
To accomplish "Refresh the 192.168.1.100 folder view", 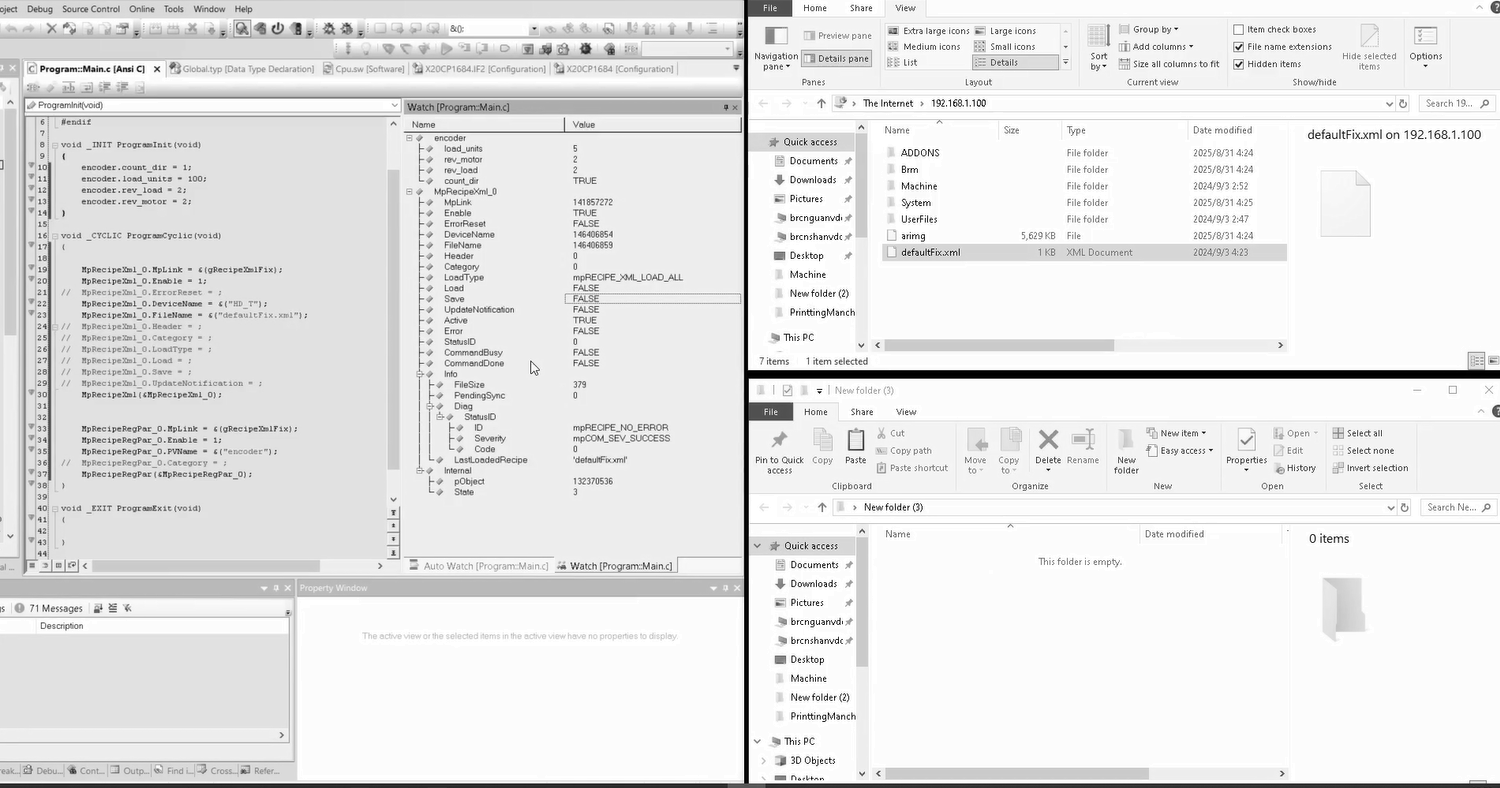I will [x=1403, y=104].
